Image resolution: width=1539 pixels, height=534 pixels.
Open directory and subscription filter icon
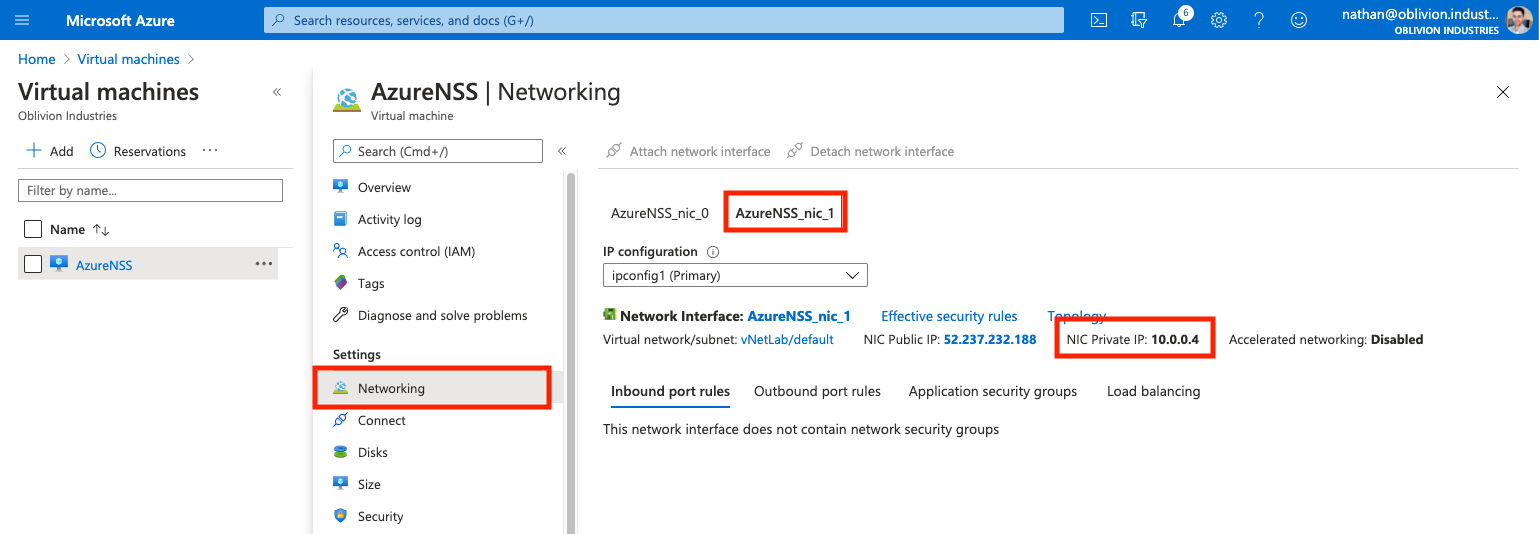point(1138,20)
